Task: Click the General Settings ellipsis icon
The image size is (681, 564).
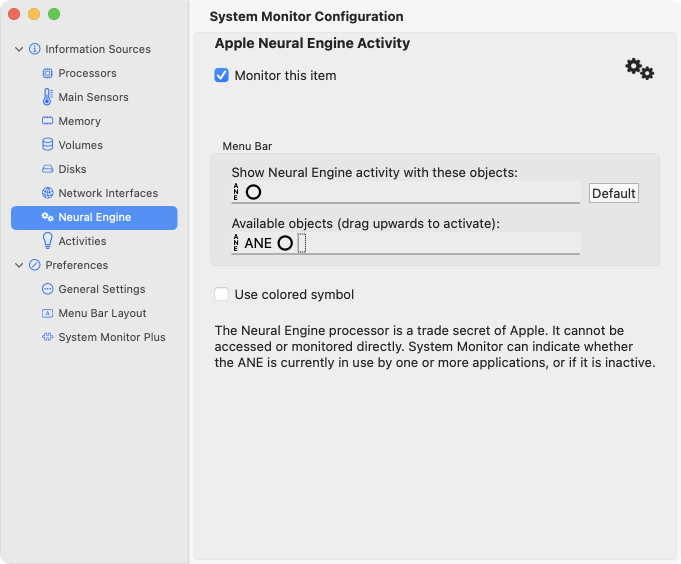Action: [x=47, y=289]
